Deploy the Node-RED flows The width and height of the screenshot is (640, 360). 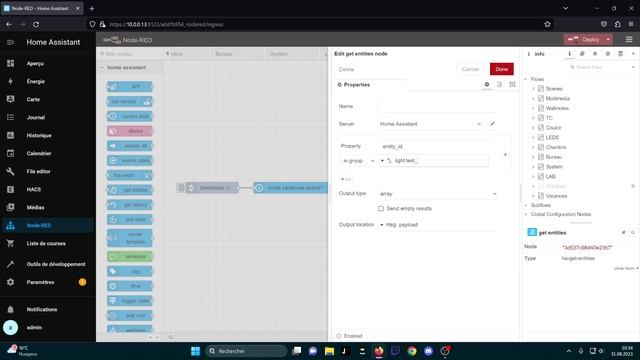[x=584, y=40]
